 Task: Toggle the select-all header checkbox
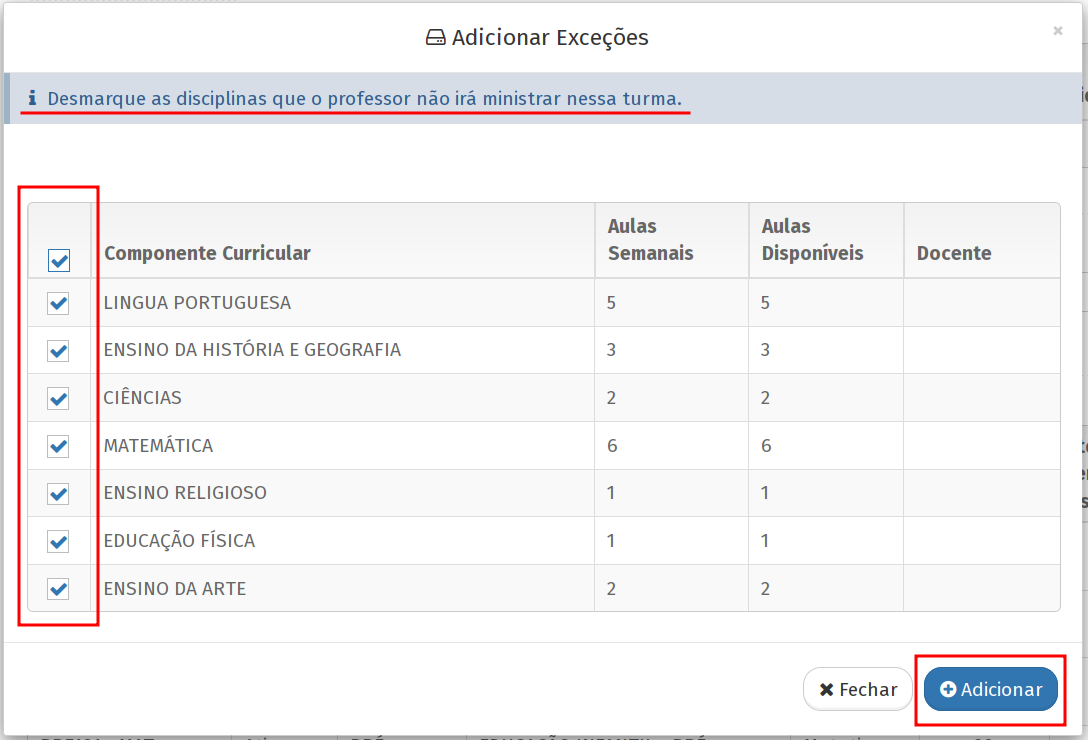(59, 261)
